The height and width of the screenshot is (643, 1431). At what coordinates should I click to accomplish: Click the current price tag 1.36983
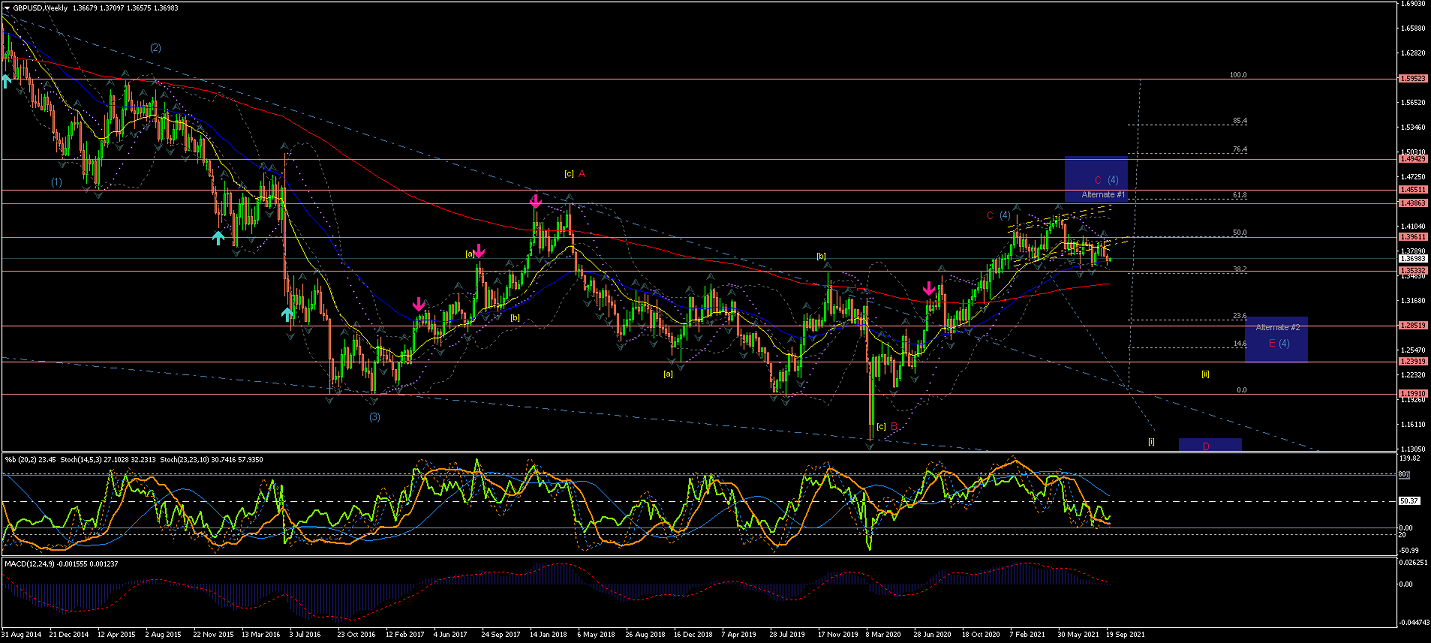pos(1413,259)
